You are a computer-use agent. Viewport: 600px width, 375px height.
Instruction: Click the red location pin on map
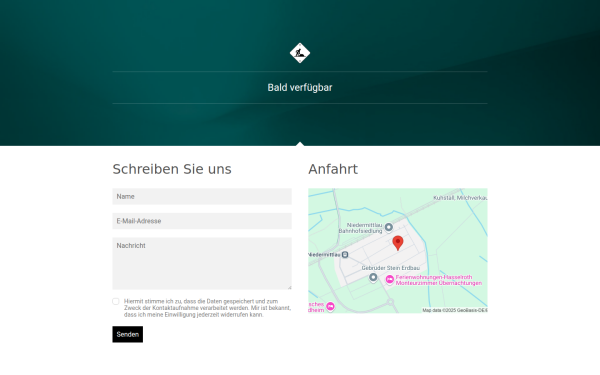[x=398, y=243]
